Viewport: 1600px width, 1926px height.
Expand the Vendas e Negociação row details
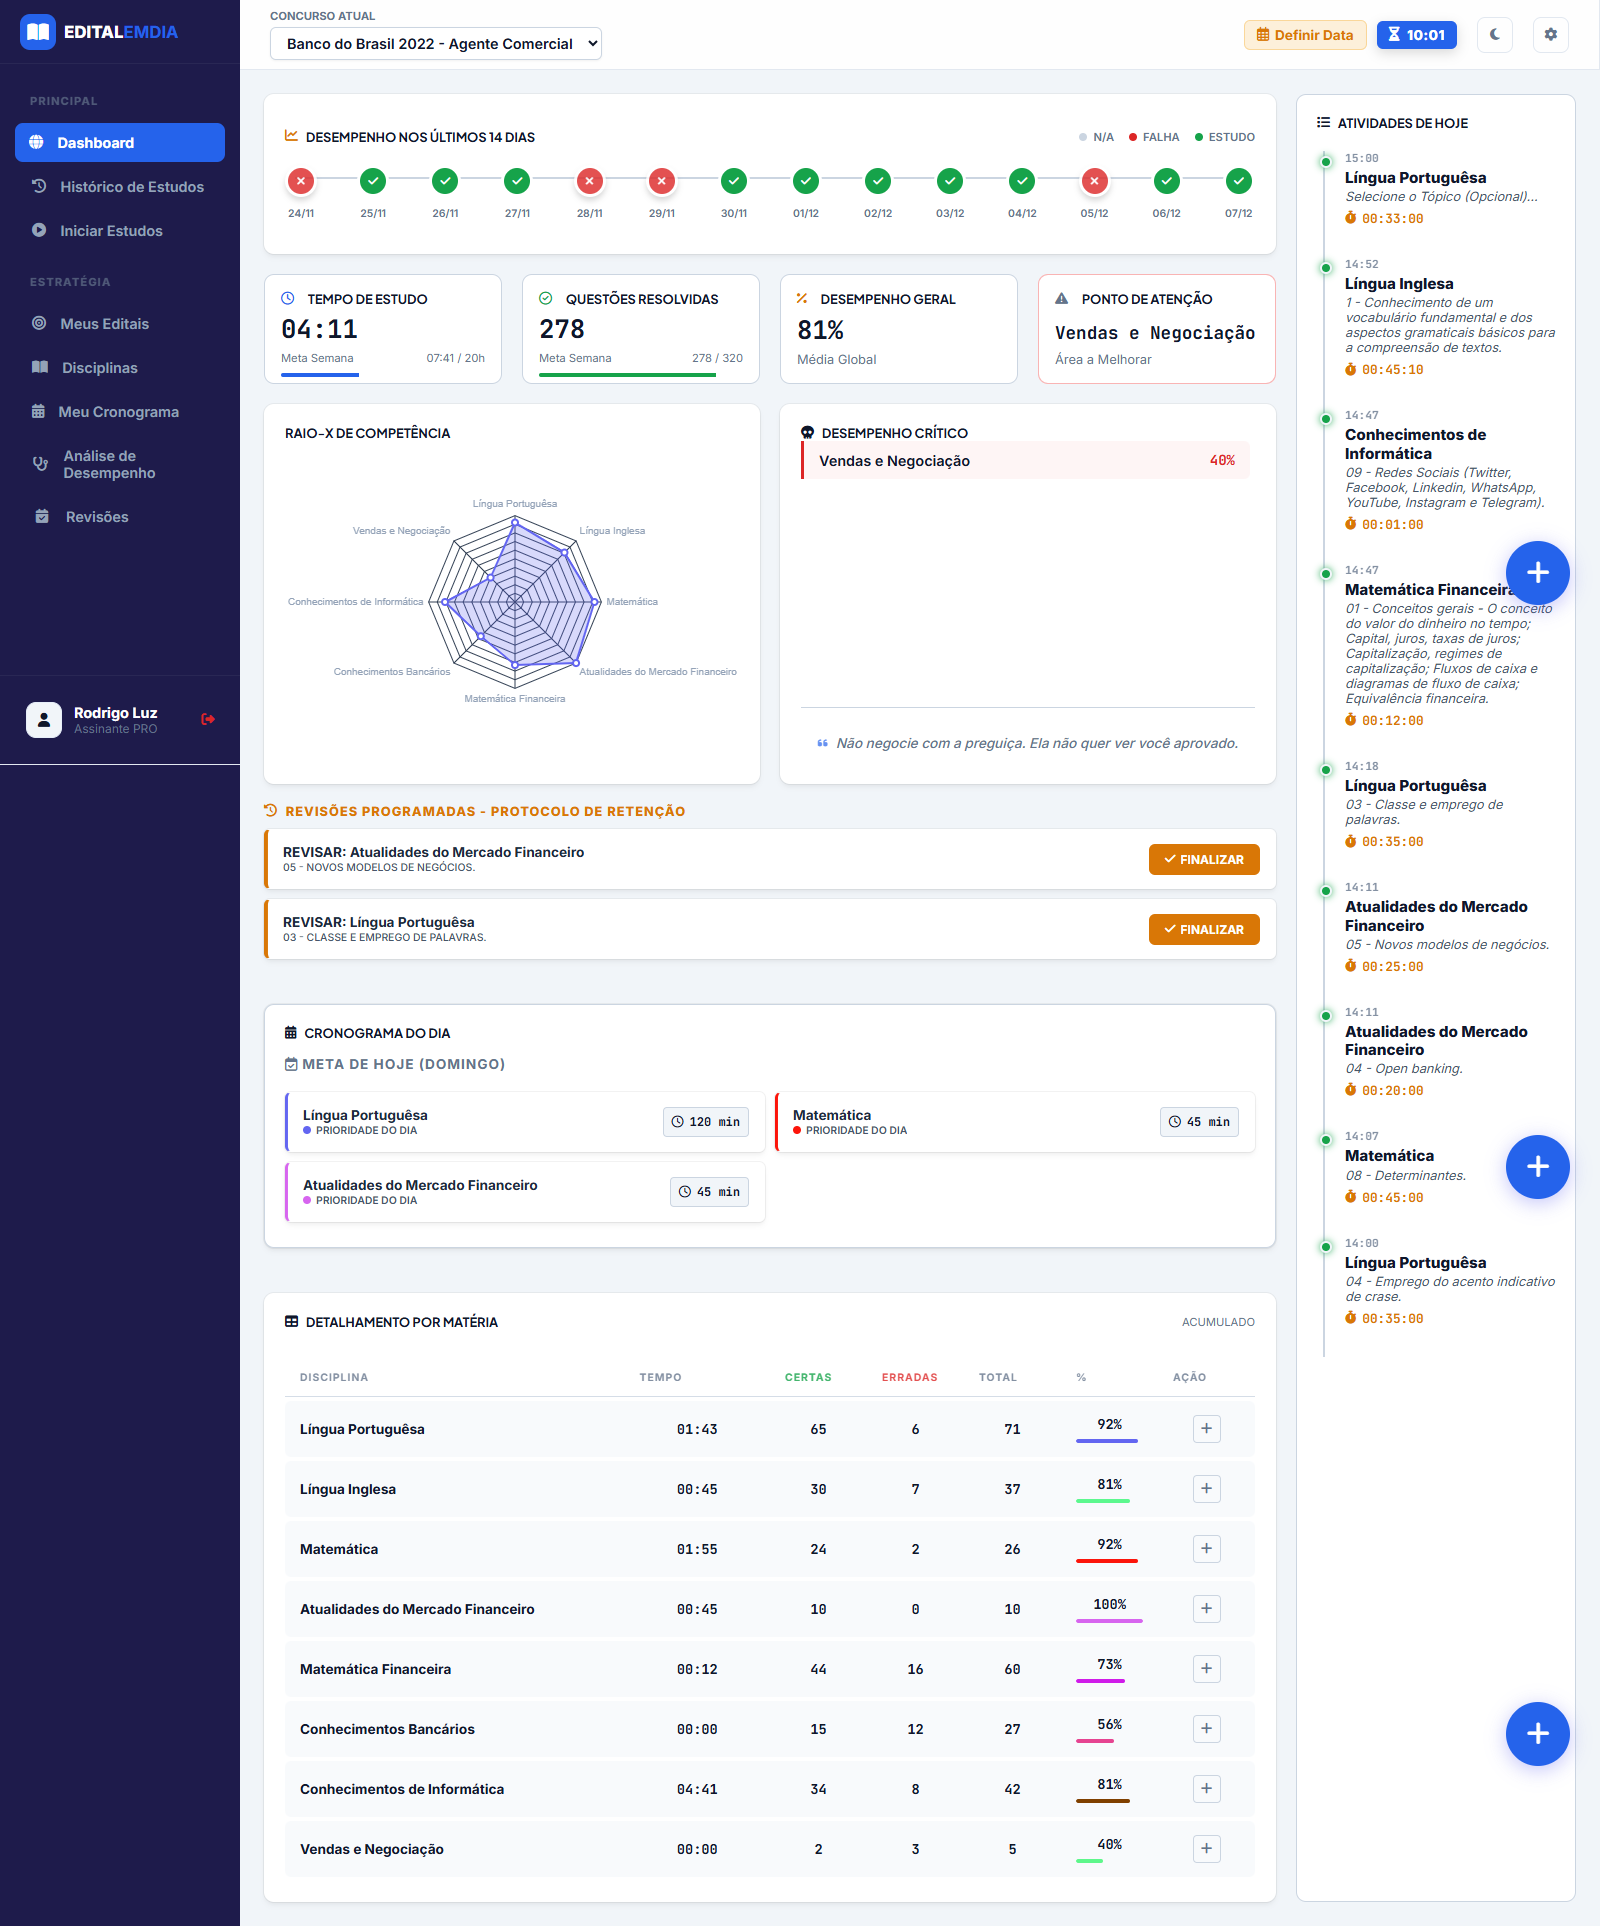click(x=1206, y=1849)
